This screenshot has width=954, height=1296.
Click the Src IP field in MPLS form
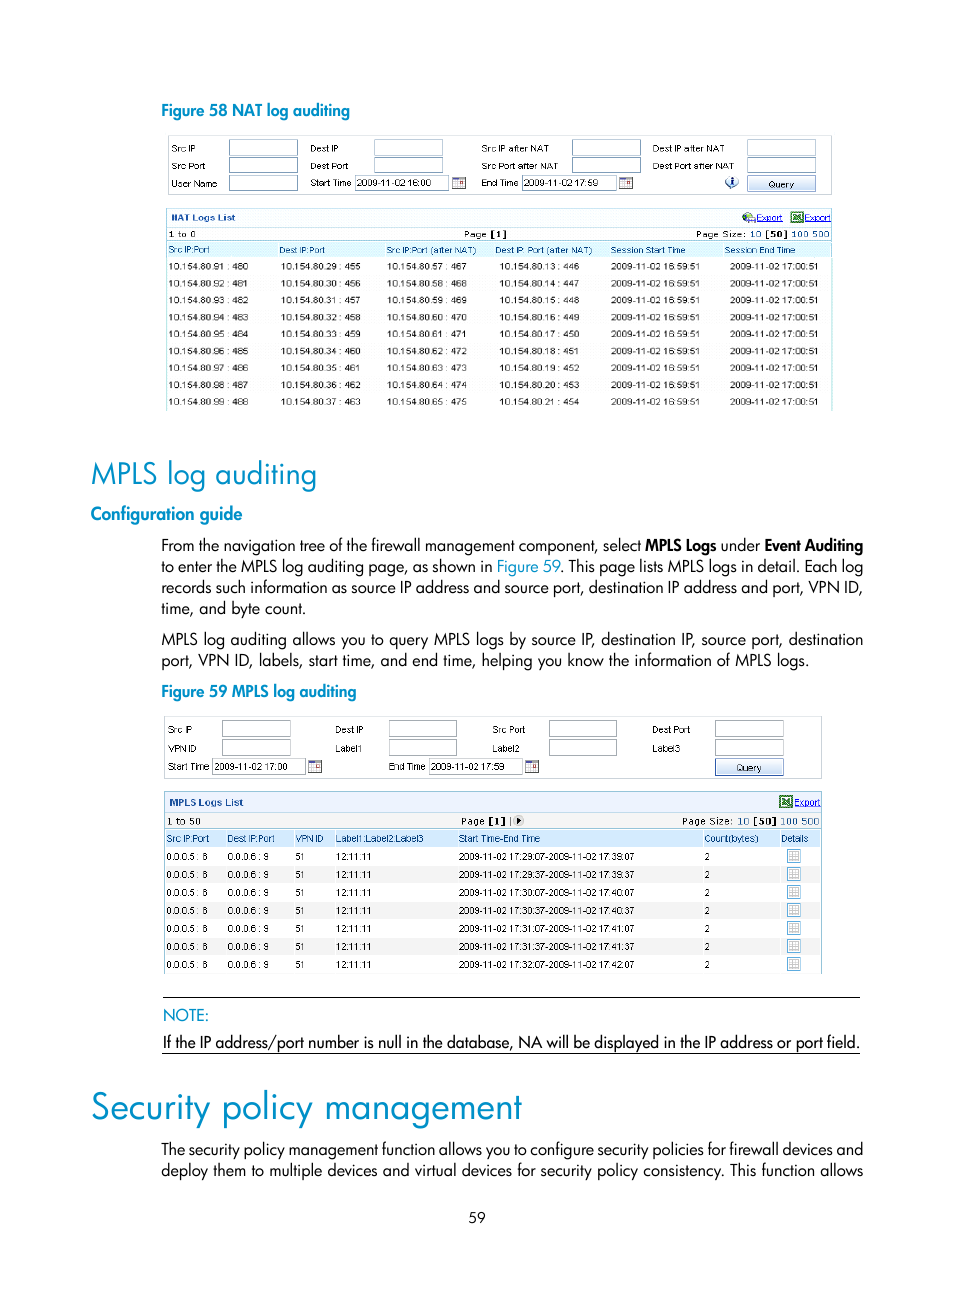256,729
